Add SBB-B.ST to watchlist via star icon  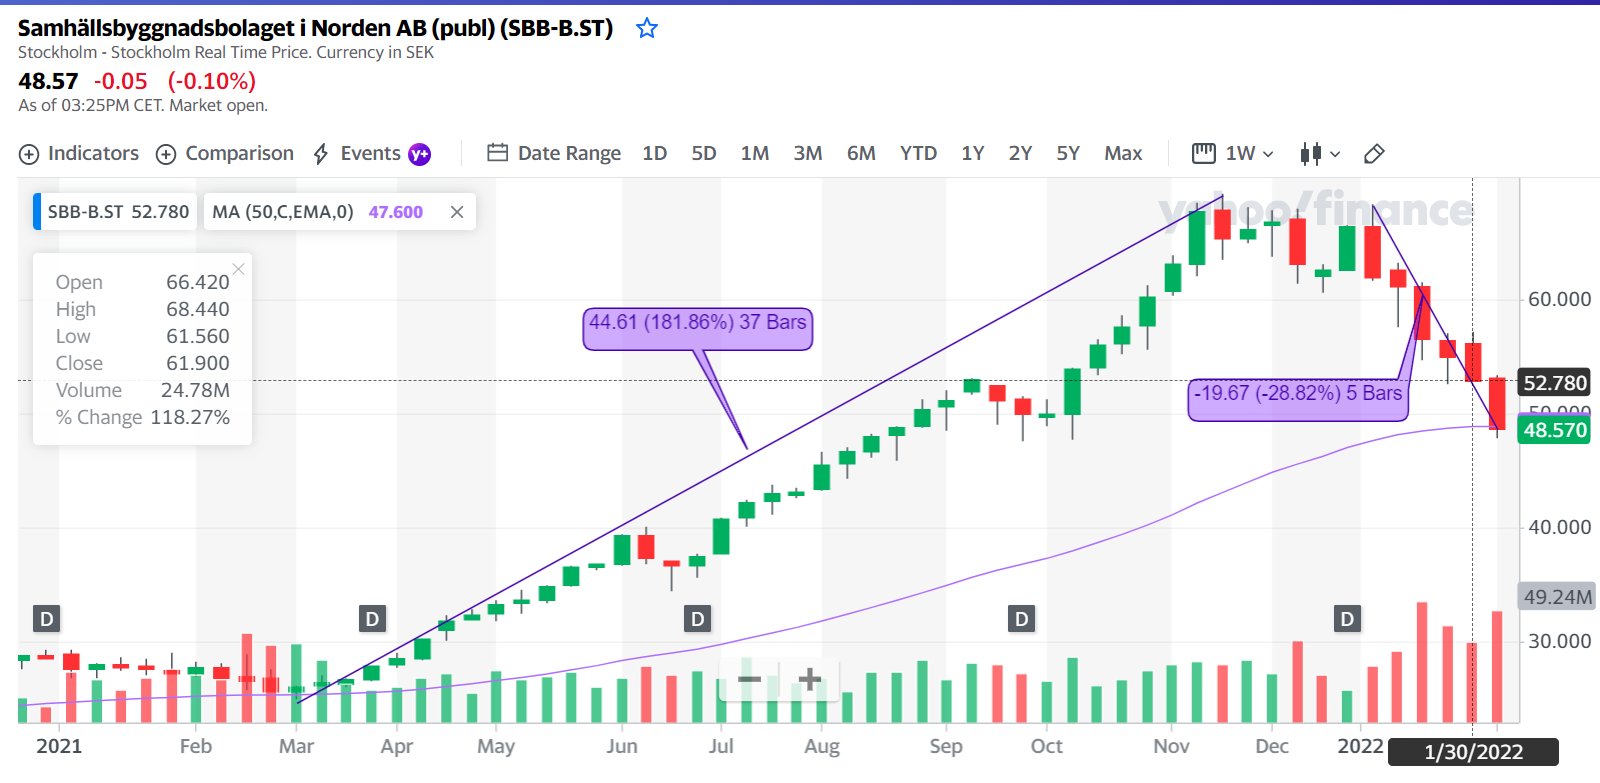647,28
